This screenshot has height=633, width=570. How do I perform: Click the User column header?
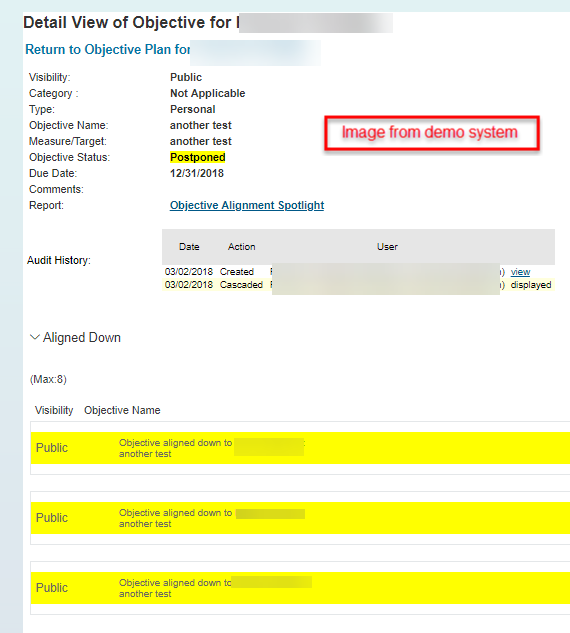(387, 247)
